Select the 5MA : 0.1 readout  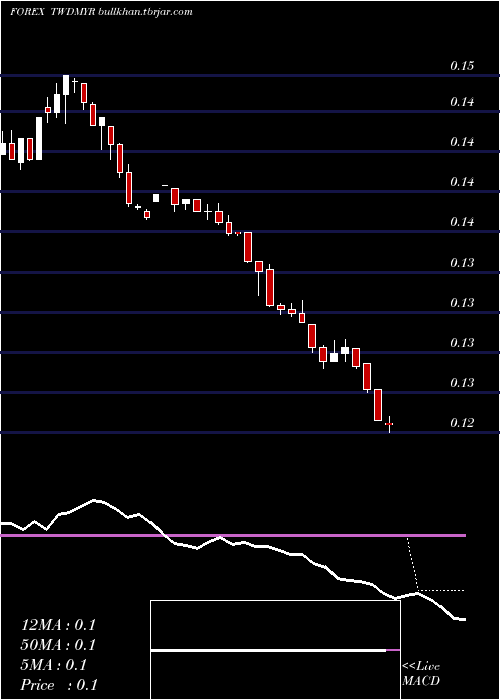[54, 665]
